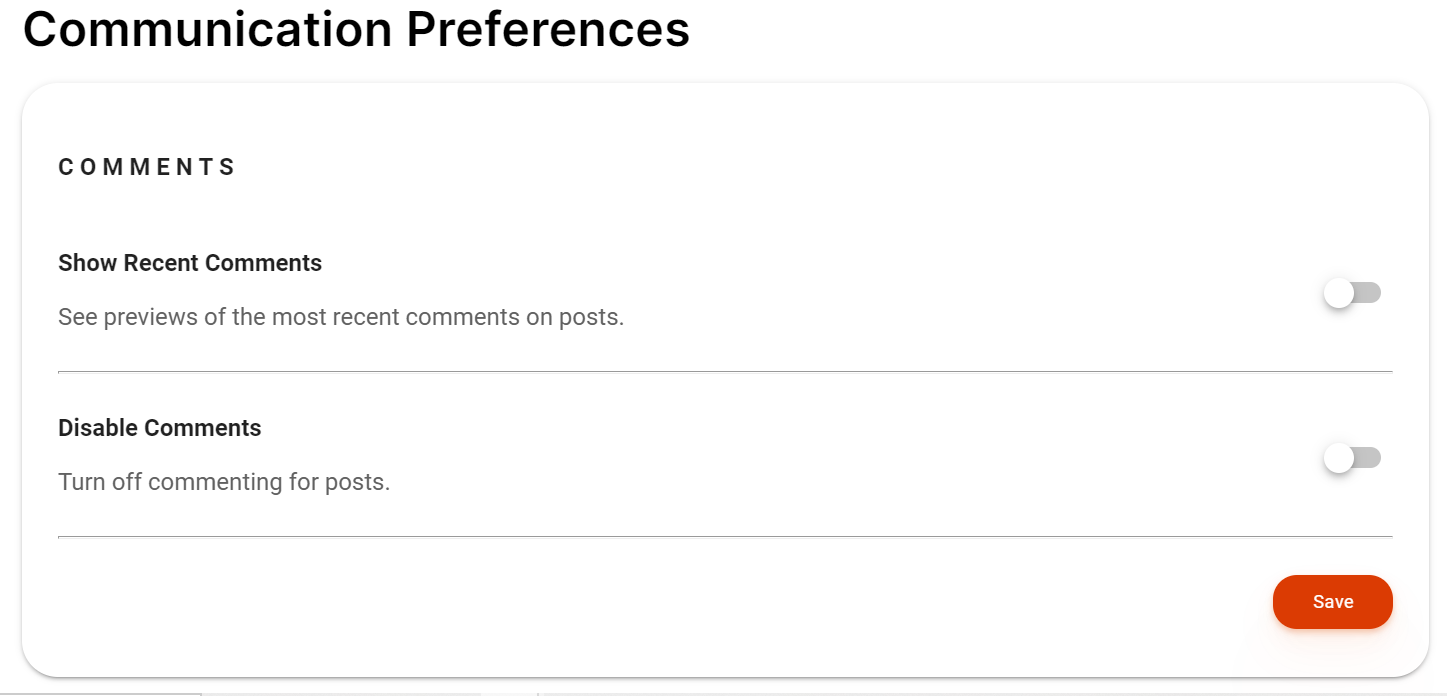The height and width of the screenshot is (696, 1447).
Task: Select the COMMENTS section header
Action: click(147, 167)
